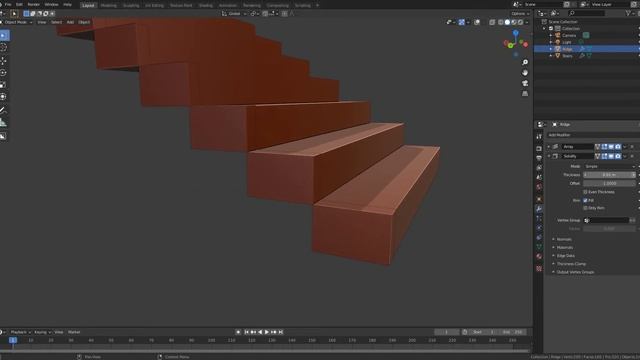Click the viewport pan hand icon

pyautogui.click(x=525, y=73)
